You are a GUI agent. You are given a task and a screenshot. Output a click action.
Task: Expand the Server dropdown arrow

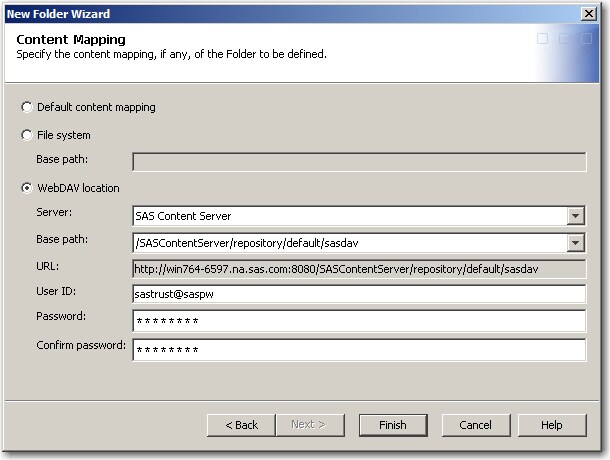(575, 216)
